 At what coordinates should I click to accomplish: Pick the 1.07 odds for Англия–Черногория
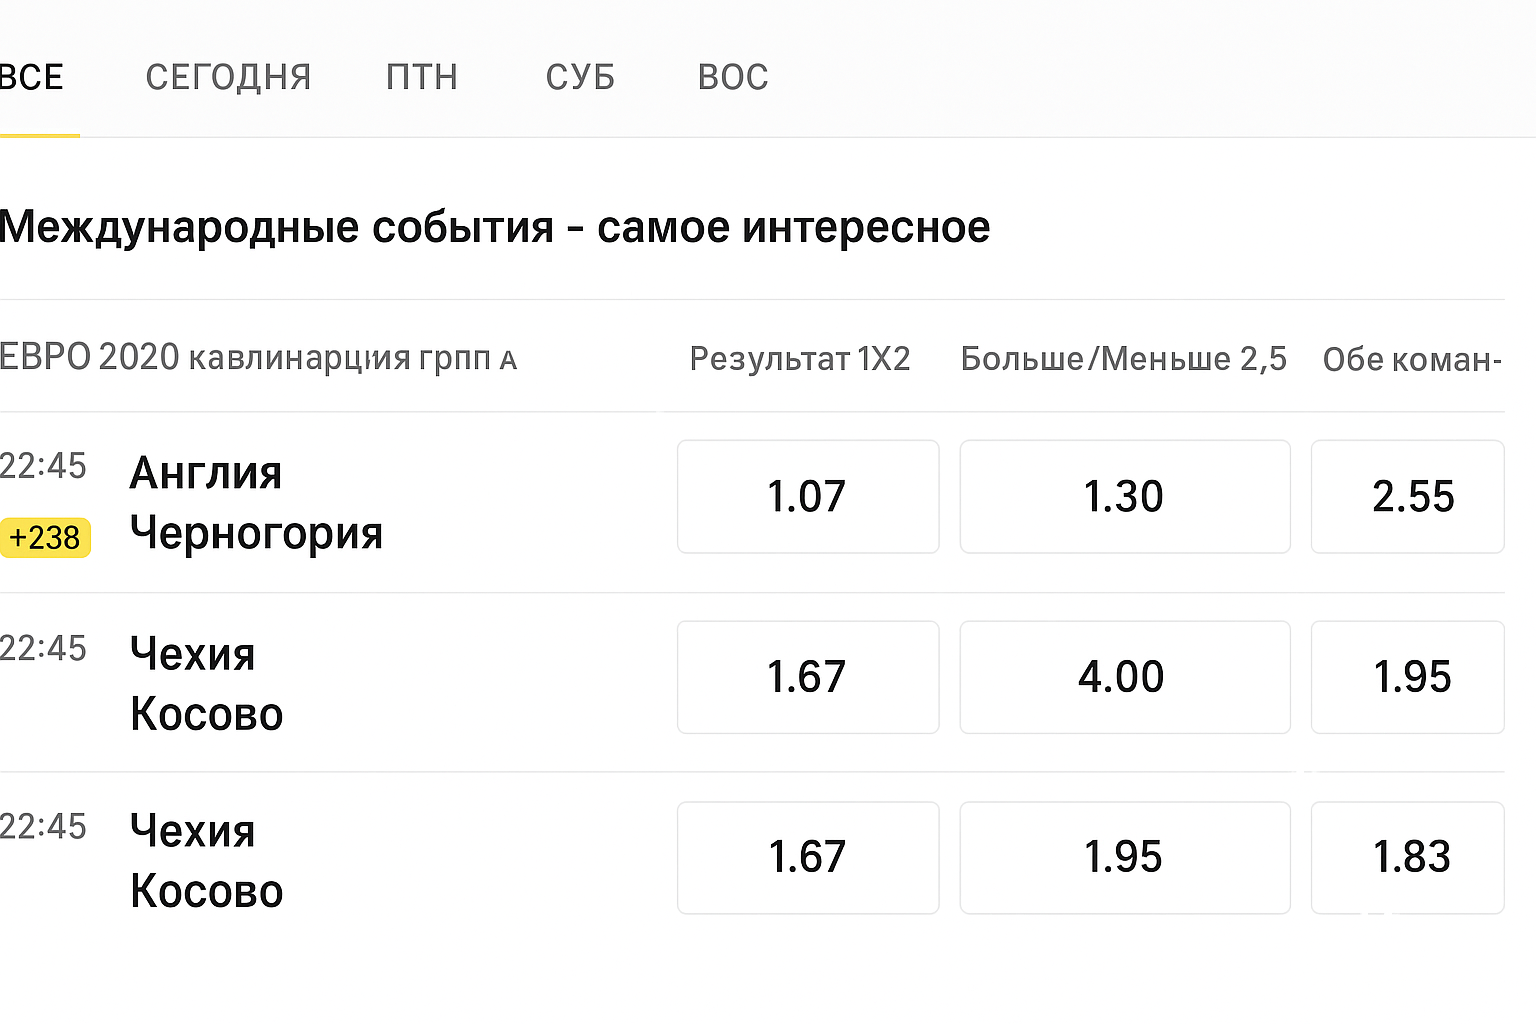point(807,497)
